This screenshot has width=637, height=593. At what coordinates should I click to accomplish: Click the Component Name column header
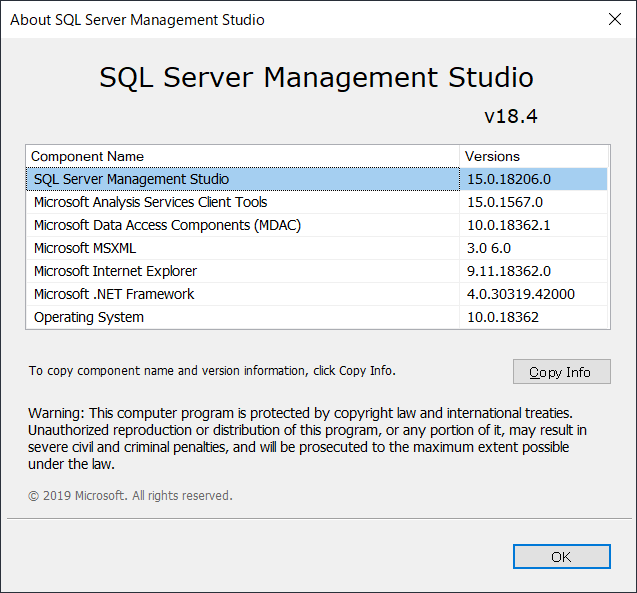pyautogui.click(x=88, y=156)
